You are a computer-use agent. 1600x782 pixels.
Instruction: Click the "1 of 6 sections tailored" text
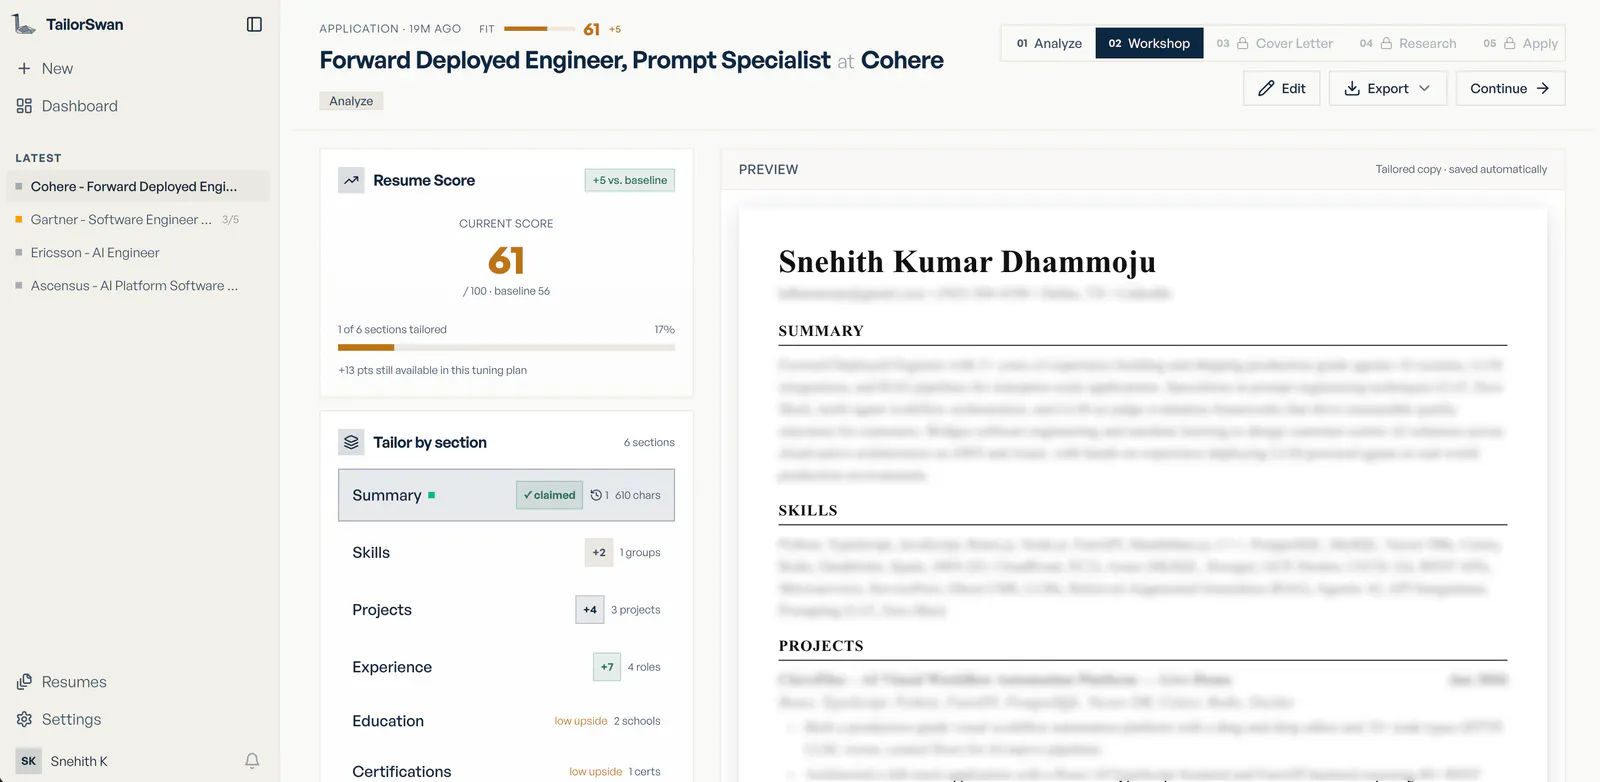point(392,329)
